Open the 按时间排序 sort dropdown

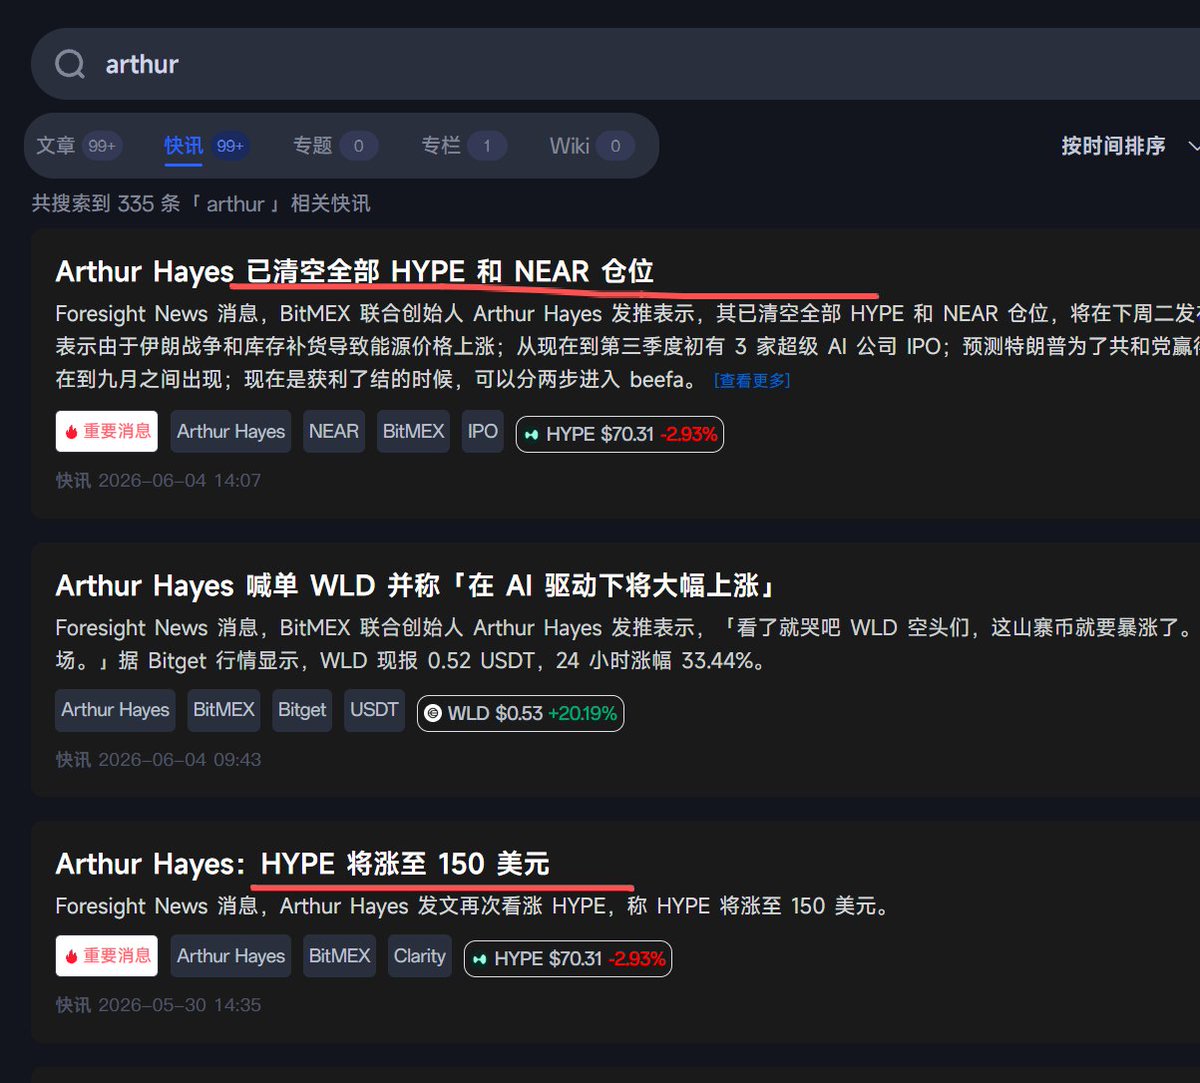coord(1129,146)
